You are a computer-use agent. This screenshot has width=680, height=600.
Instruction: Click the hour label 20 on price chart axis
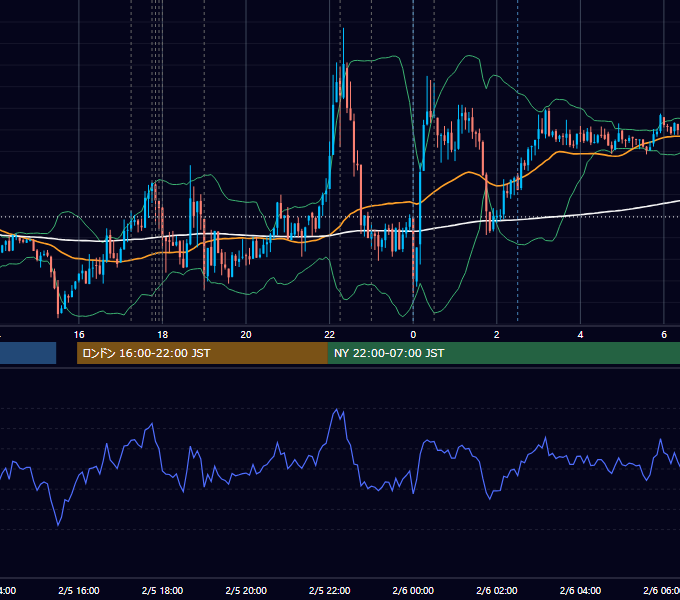[246, 335]
